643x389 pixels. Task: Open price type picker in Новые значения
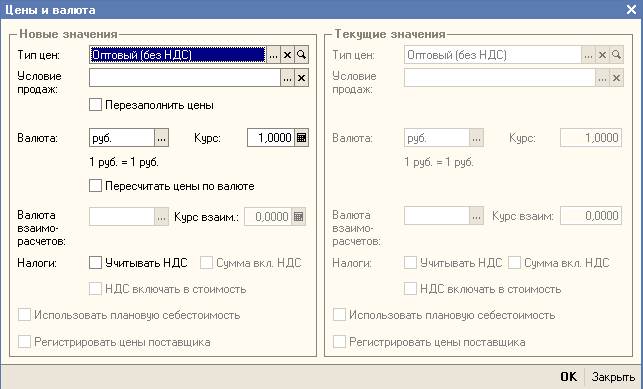274,55
